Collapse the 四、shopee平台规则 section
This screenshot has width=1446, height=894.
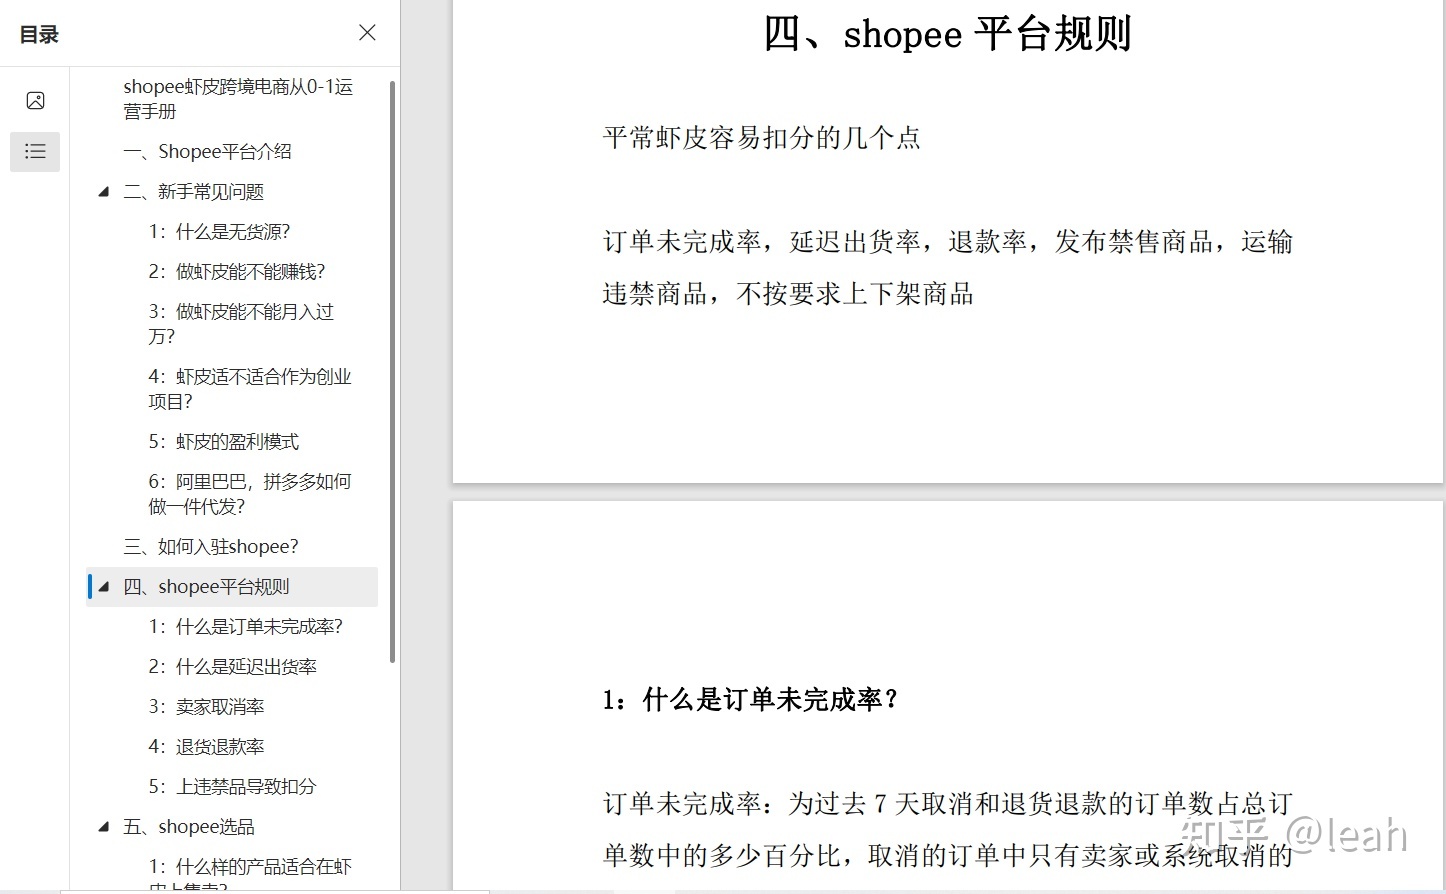(x=104, y=587)
